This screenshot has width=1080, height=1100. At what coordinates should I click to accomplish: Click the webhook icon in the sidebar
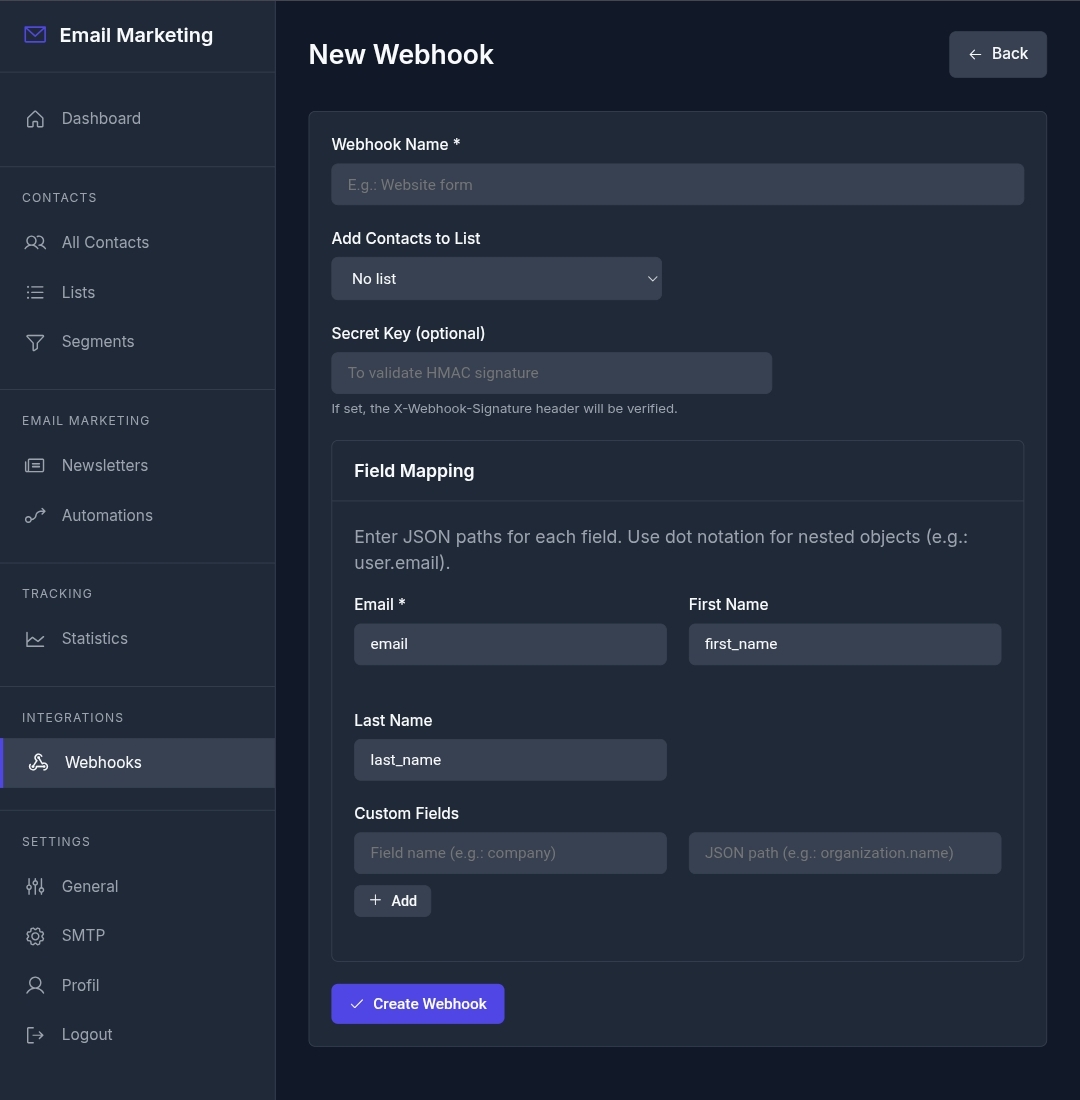tap(38, 762)
